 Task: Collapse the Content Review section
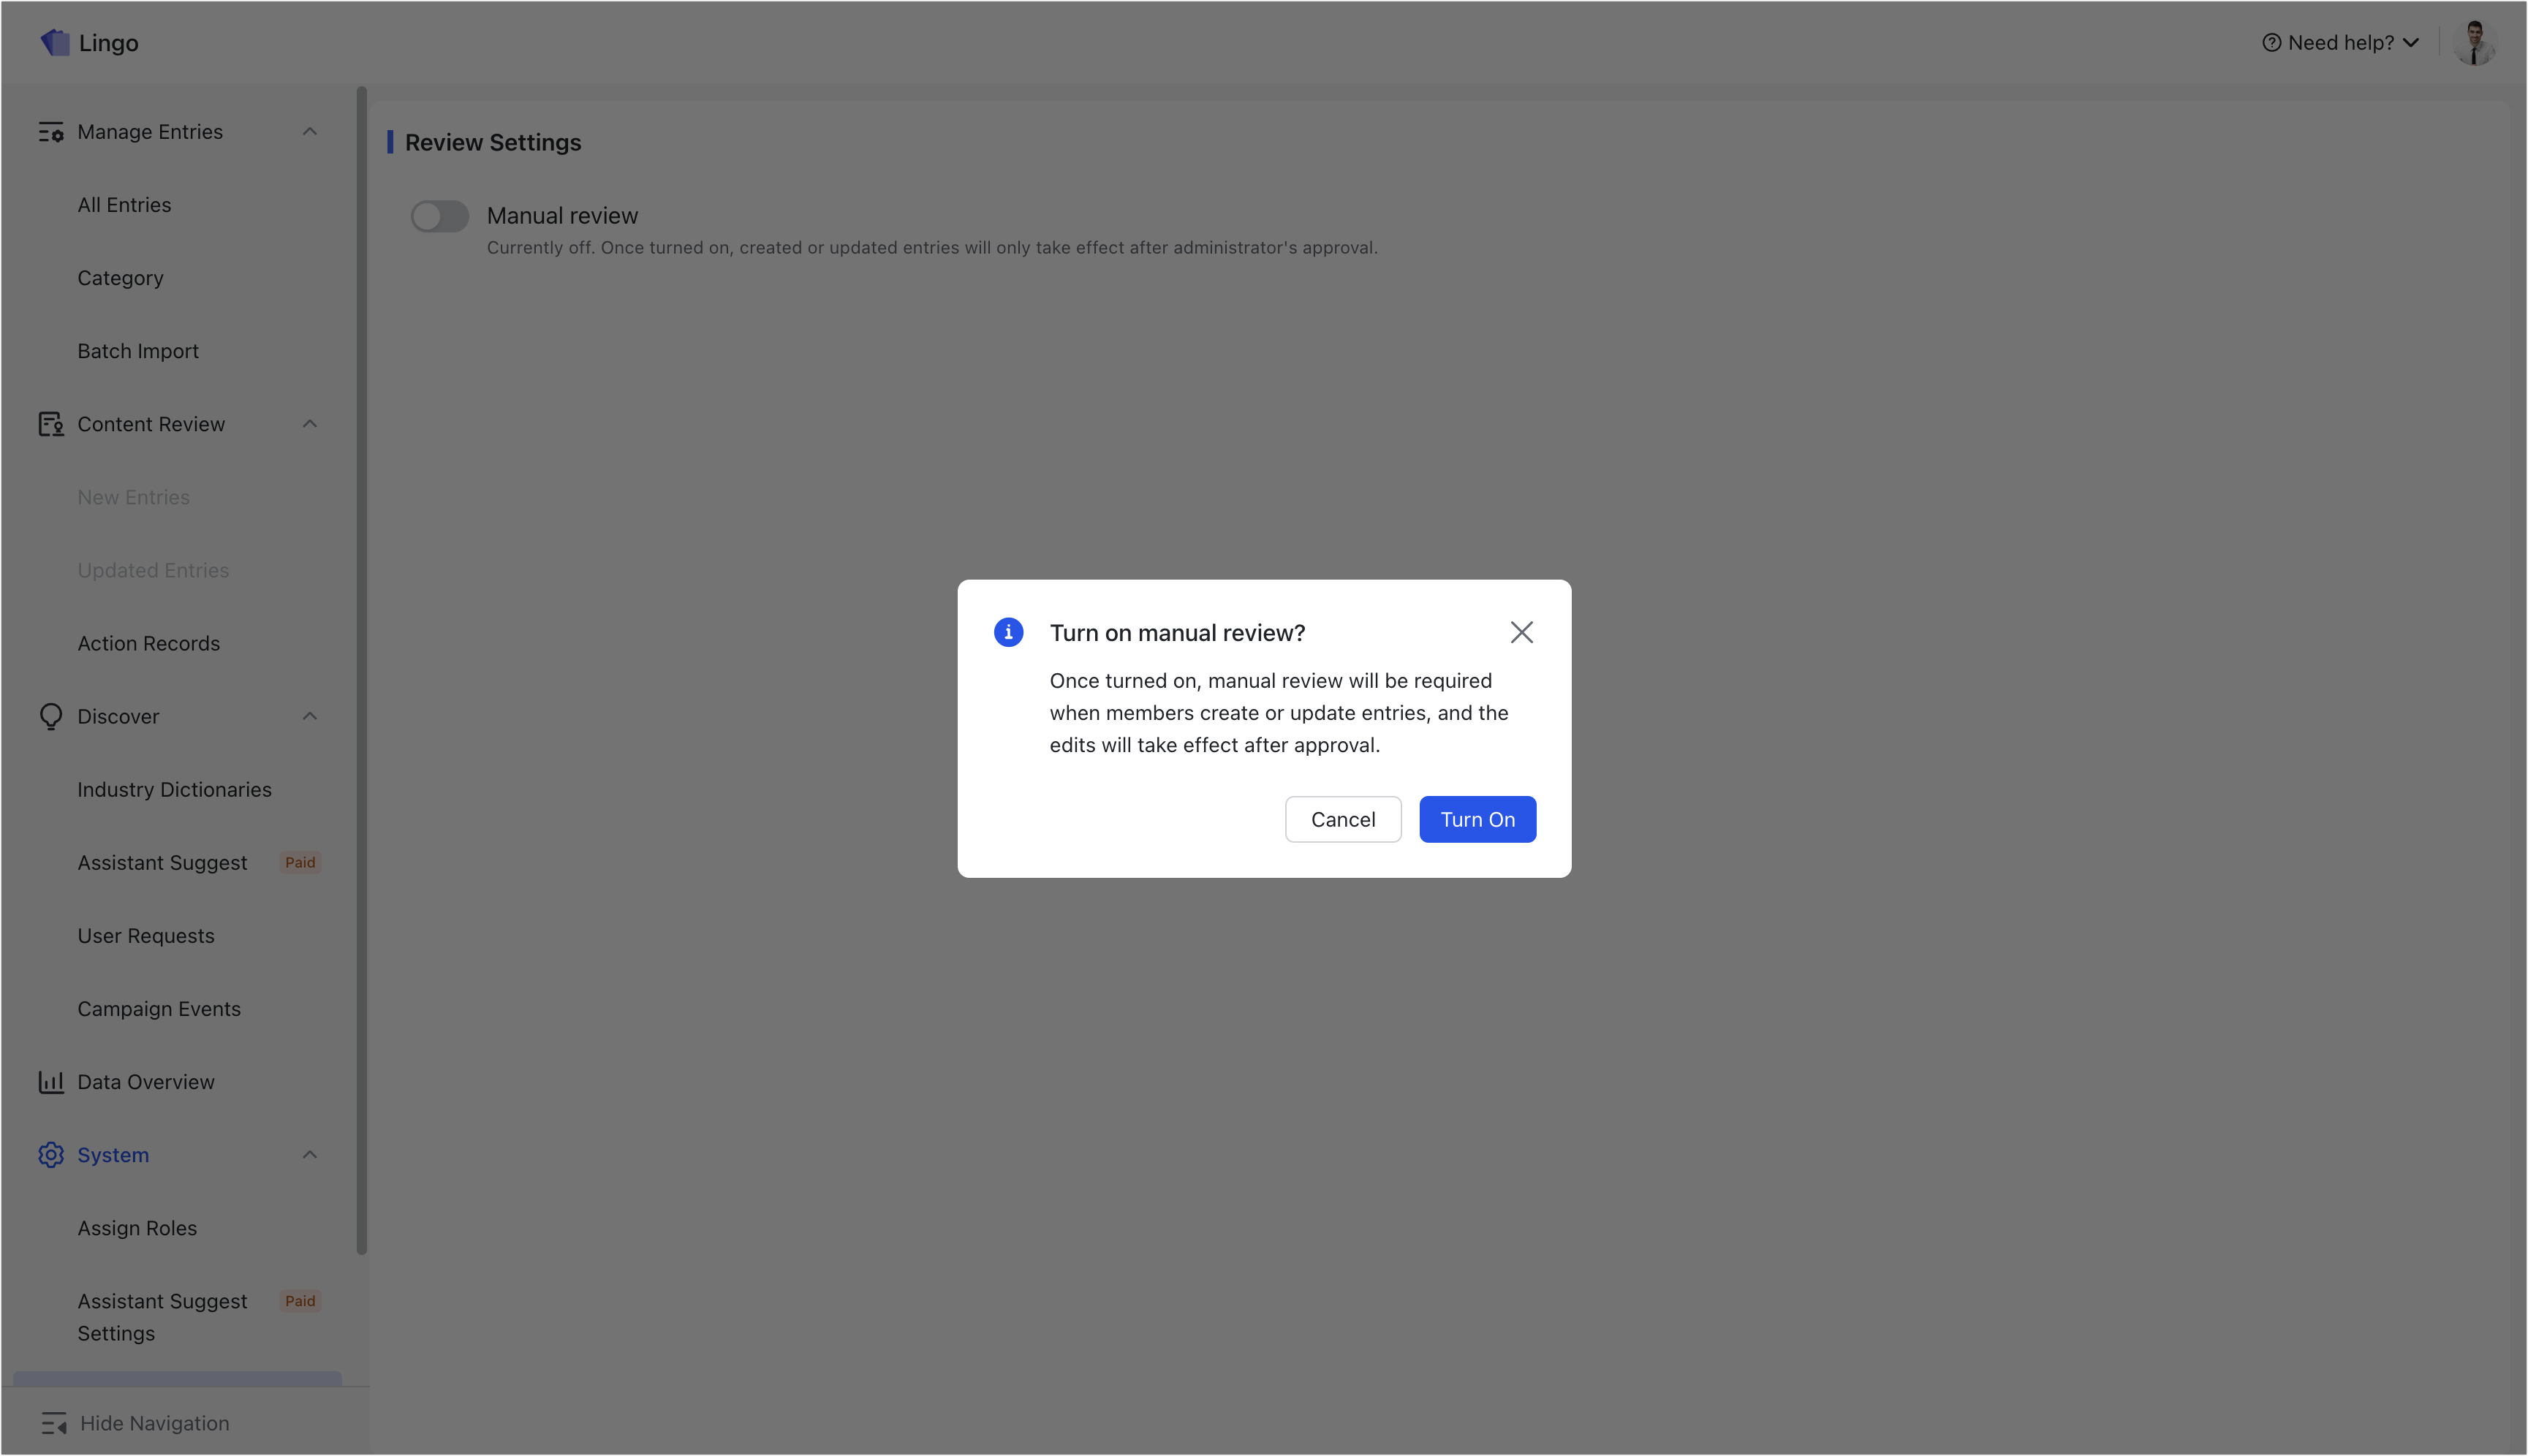point(309,424)
